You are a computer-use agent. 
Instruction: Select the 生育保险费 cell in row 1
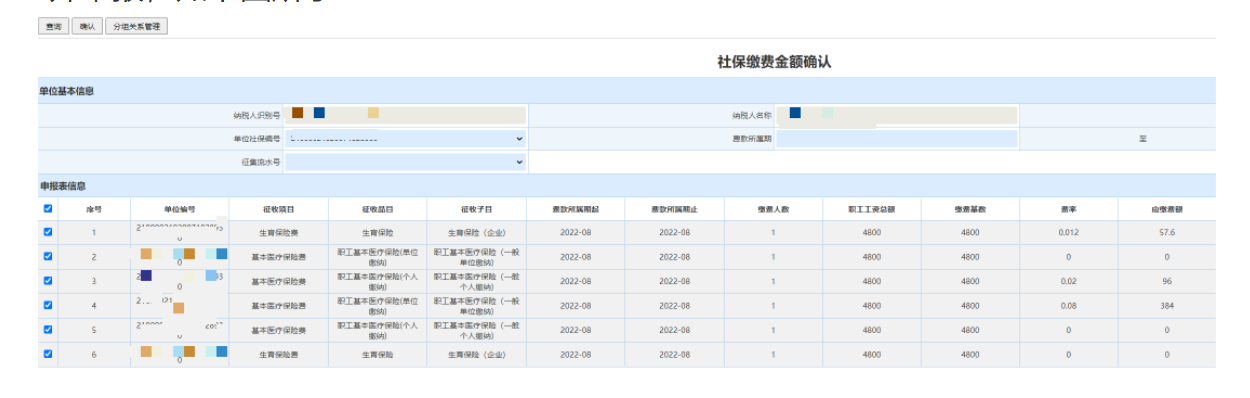click(x=279, y=232)
